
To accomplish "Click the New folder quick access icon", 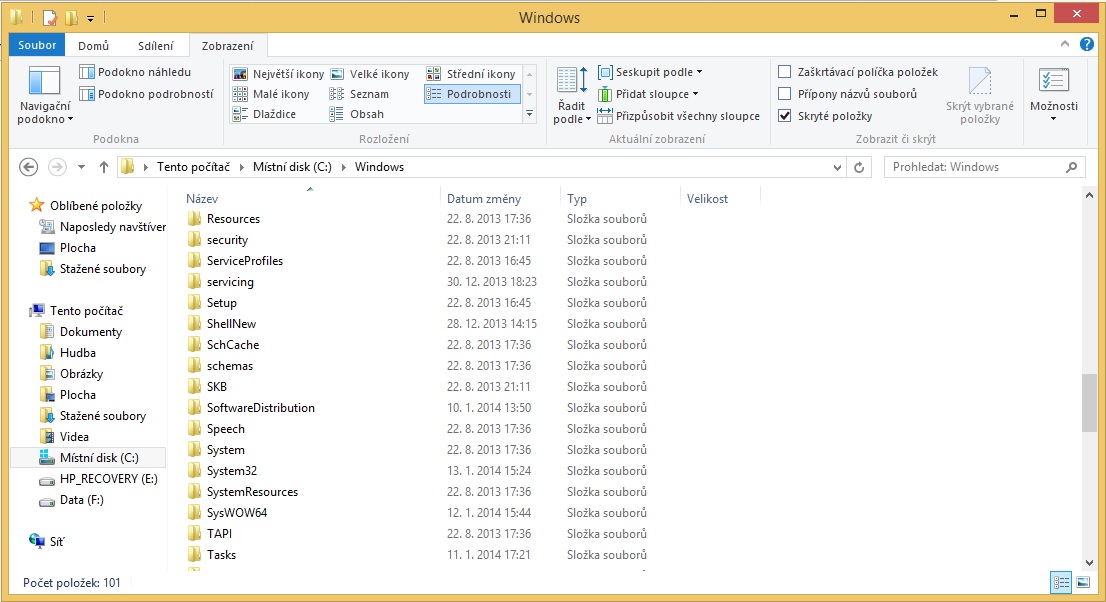I will 71,17.
